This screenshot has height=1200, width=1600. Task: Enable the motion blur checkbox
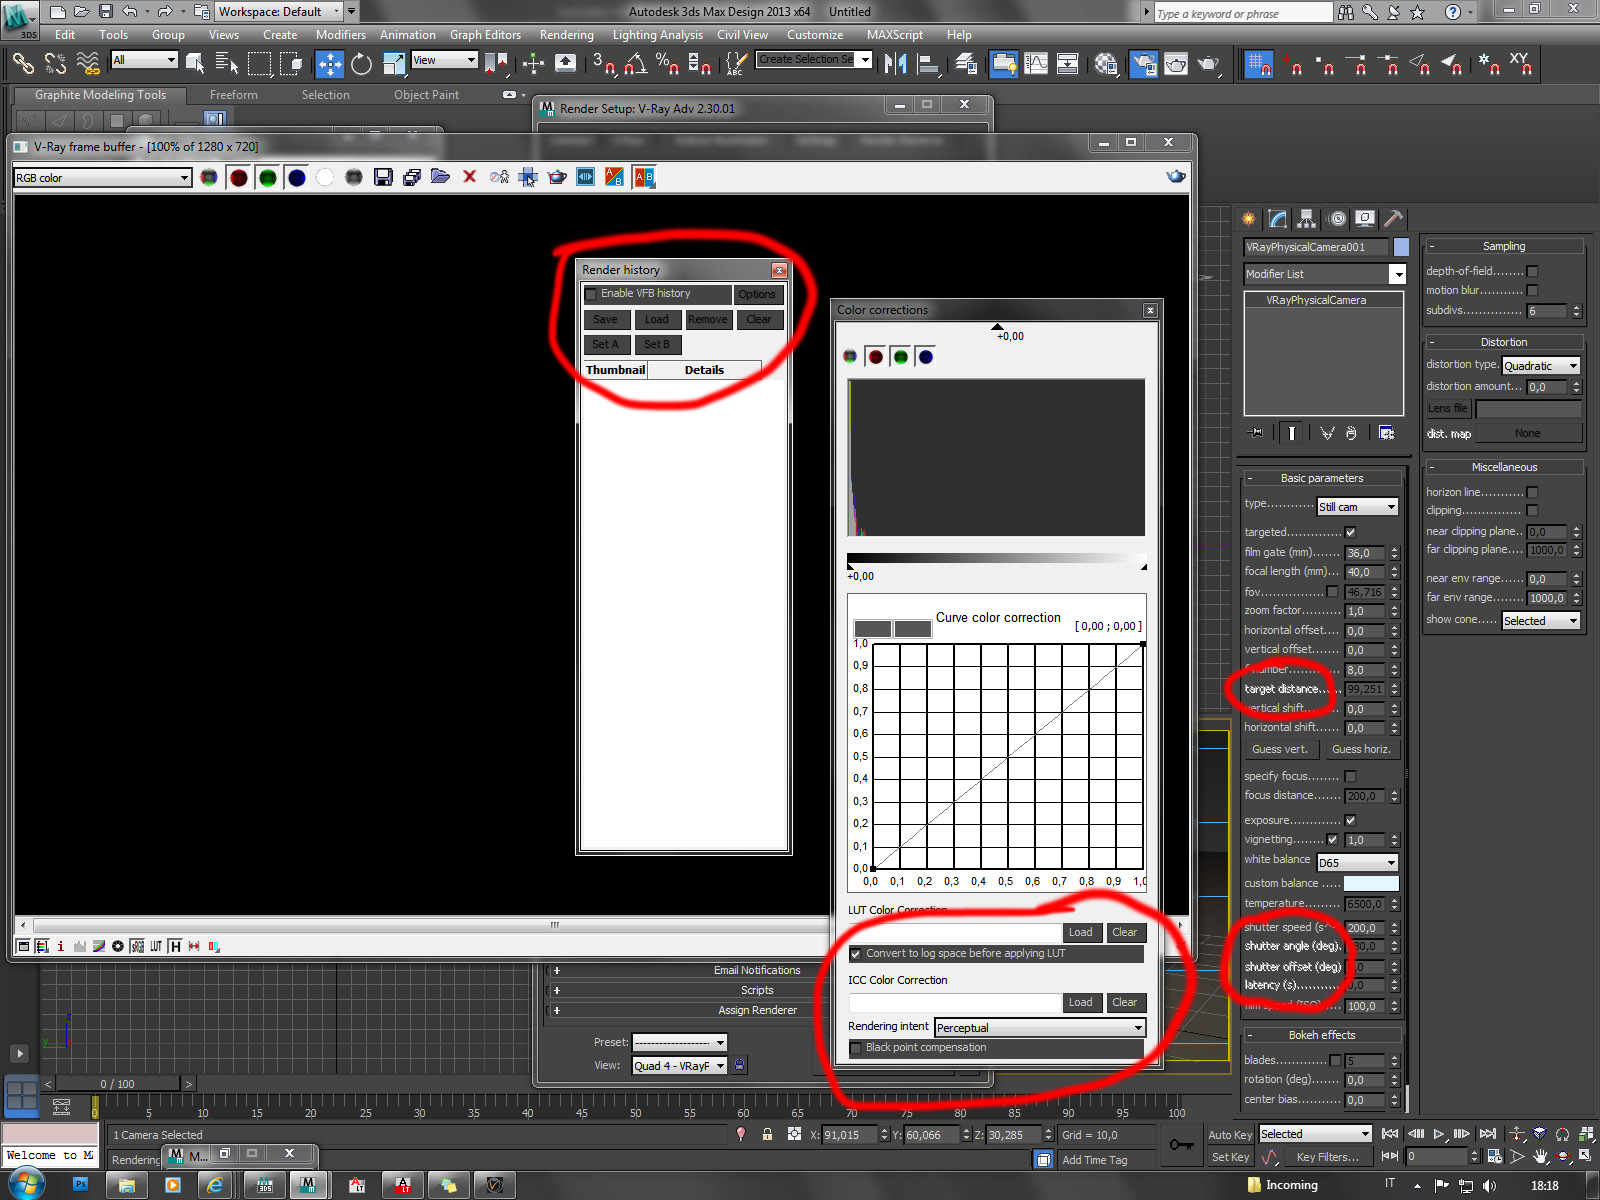pos(1532,290)
